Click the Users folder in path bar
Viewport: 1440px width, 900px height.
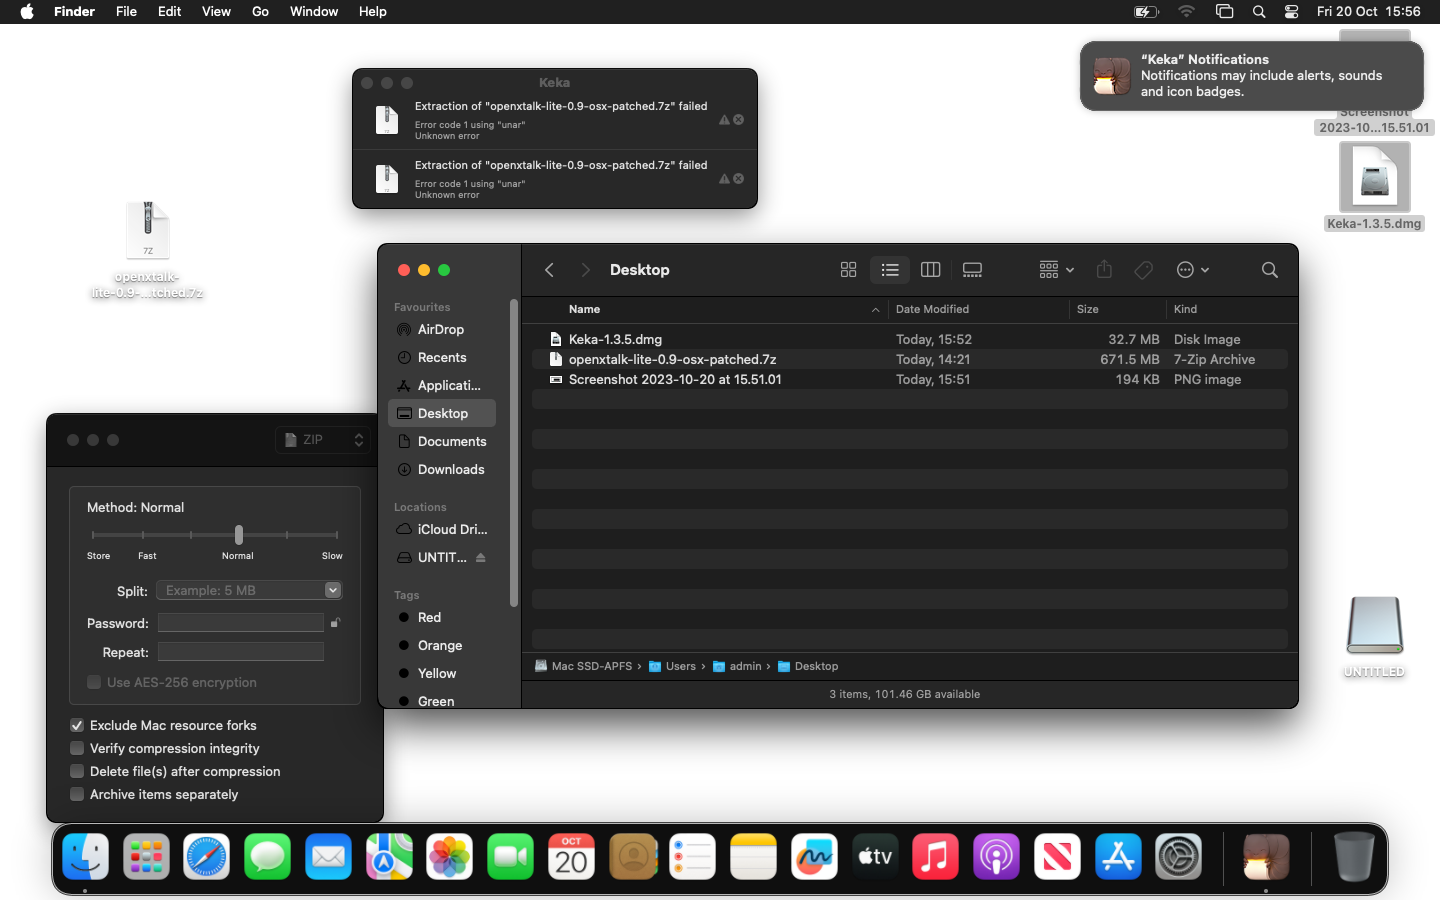[672, 666]
